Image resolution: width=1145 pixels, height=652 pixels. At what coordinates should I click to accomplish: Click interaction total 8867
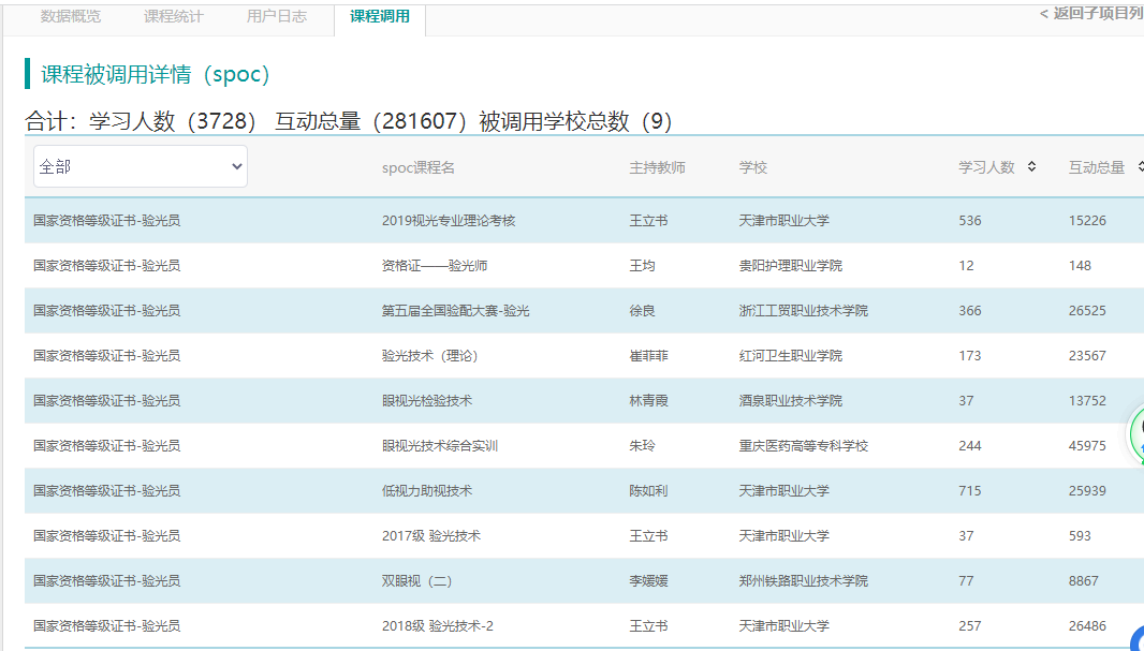[1084, 582]
